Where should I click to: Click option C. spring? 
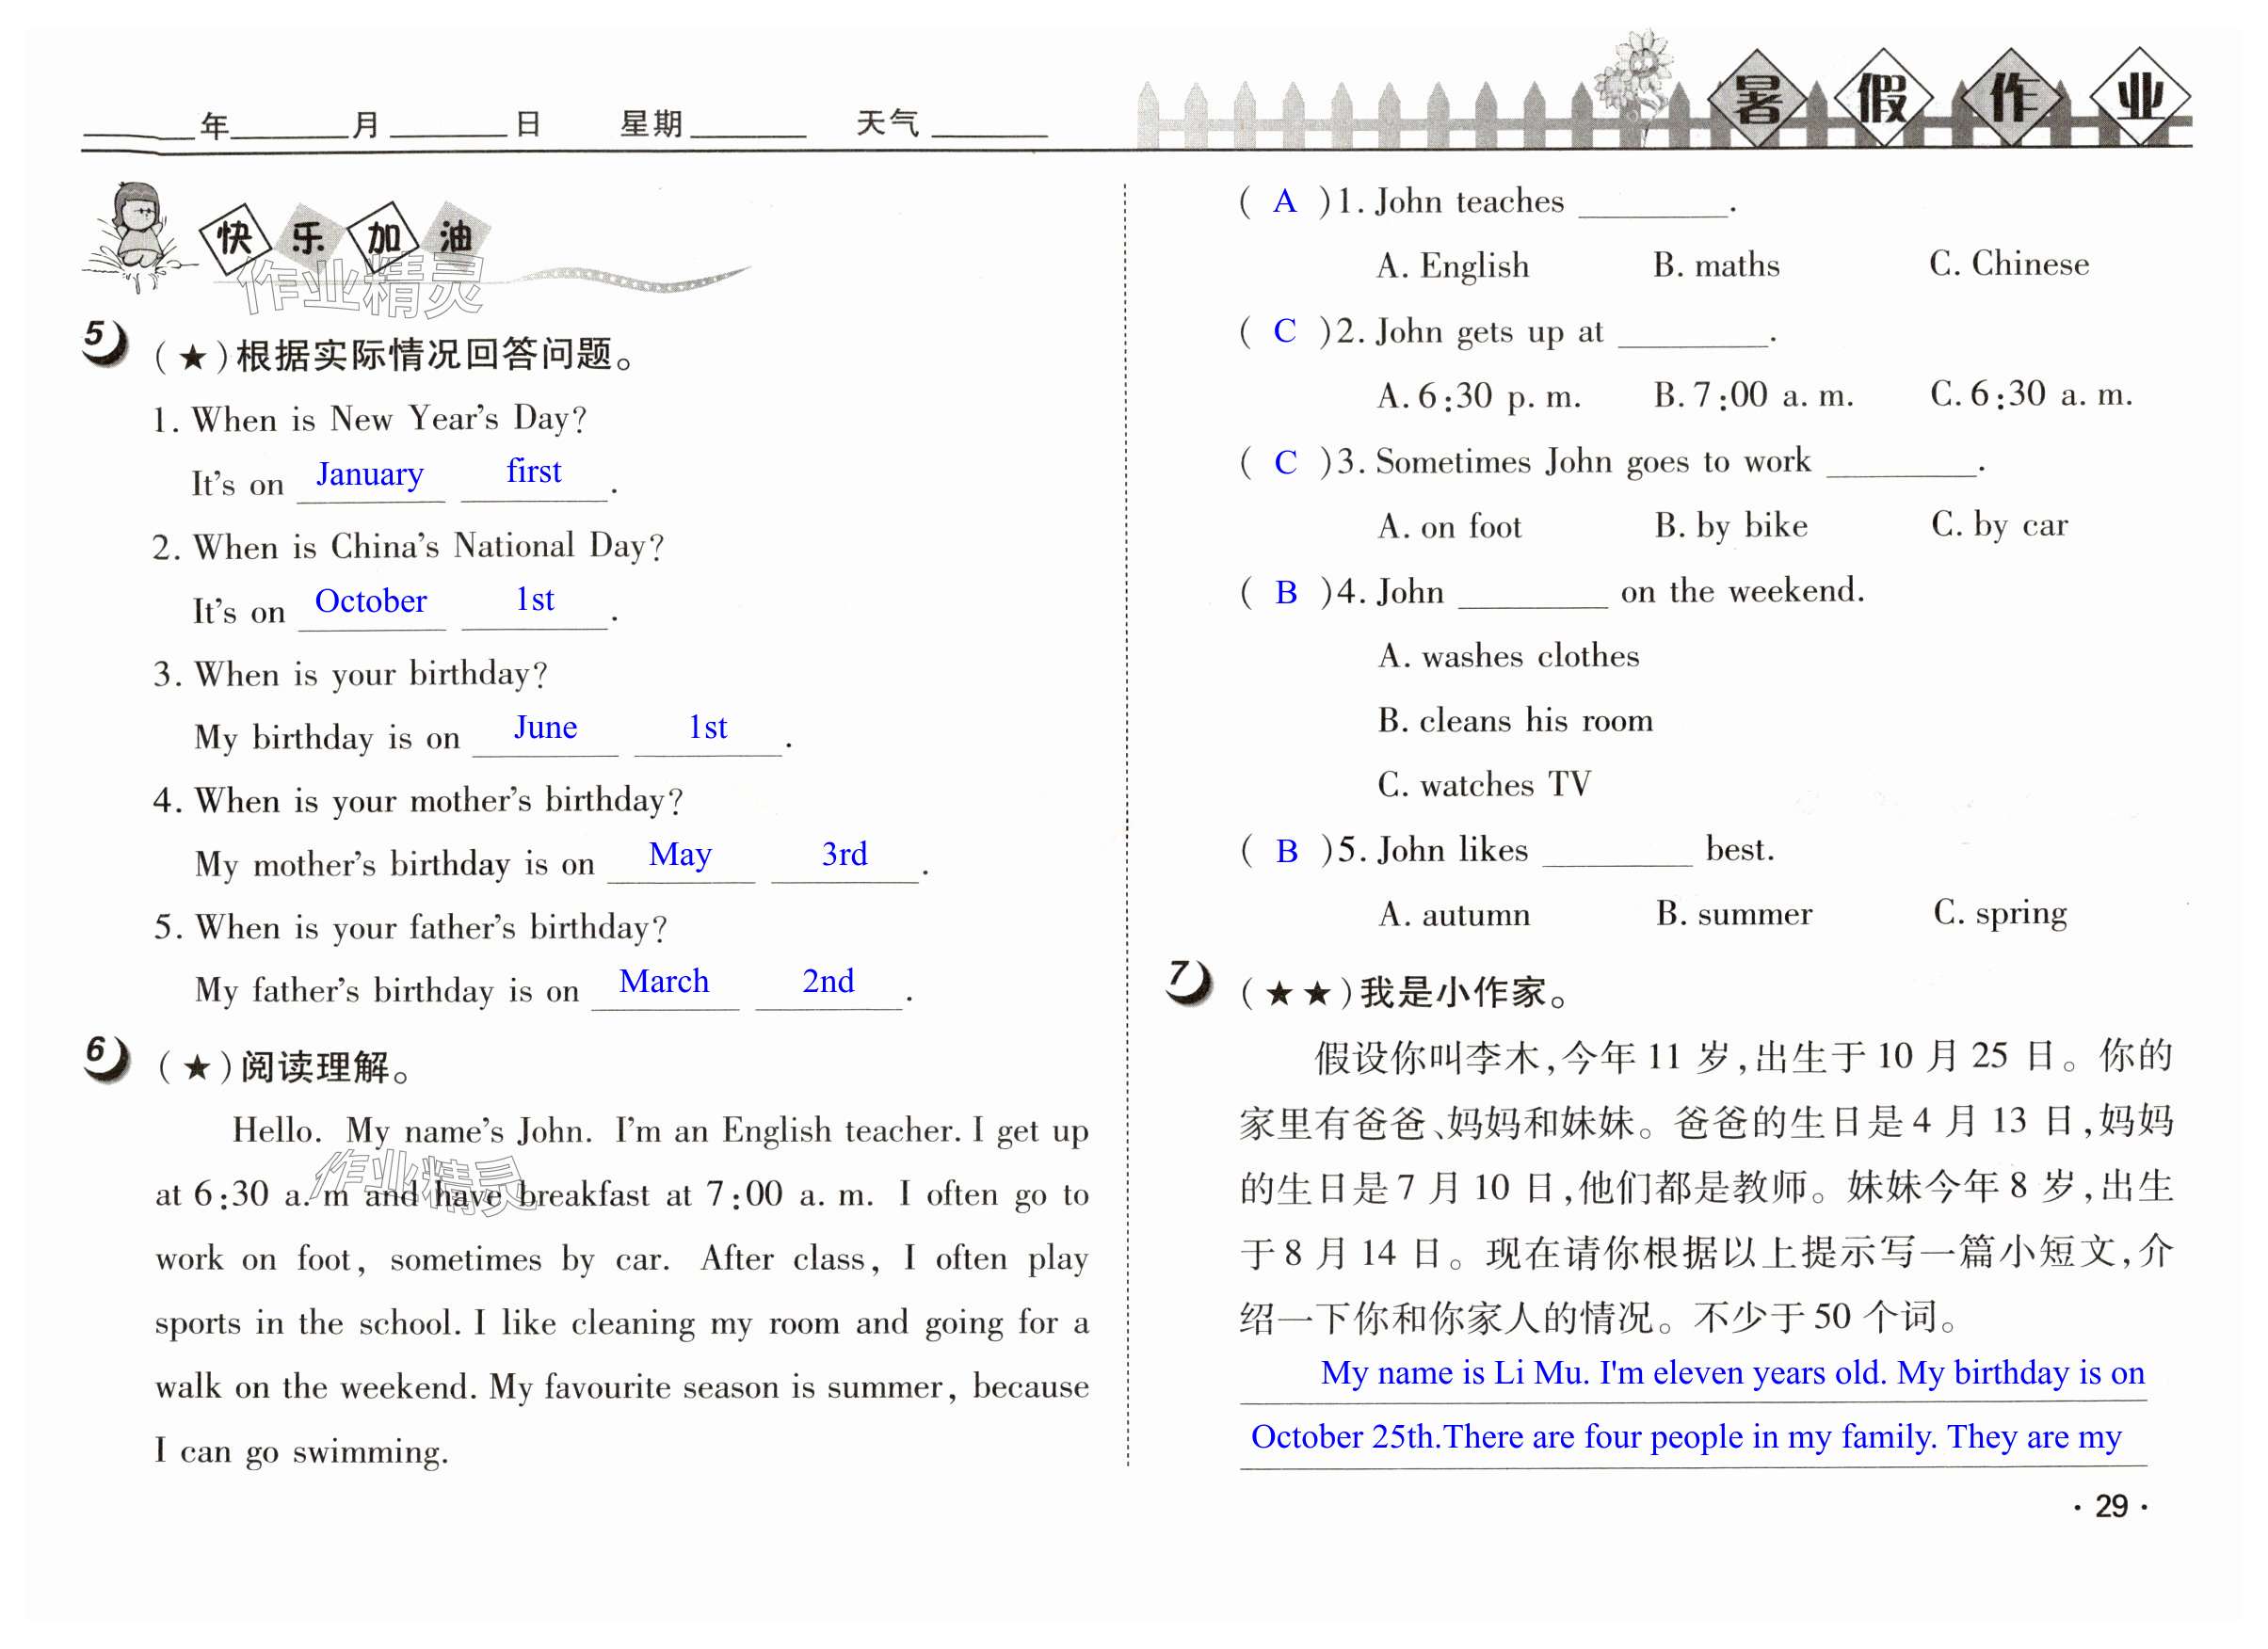coord(1999,913)
